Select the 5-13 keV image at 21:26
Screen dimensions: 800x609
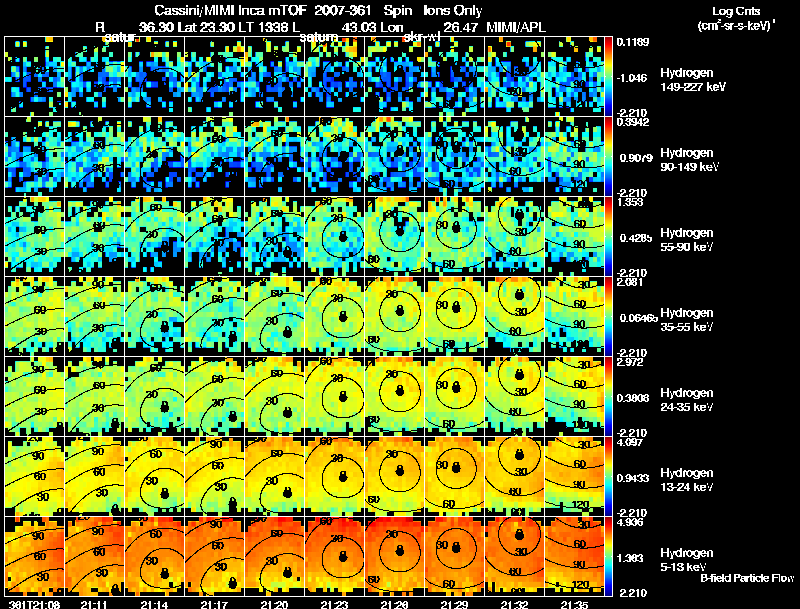(394, 556)
